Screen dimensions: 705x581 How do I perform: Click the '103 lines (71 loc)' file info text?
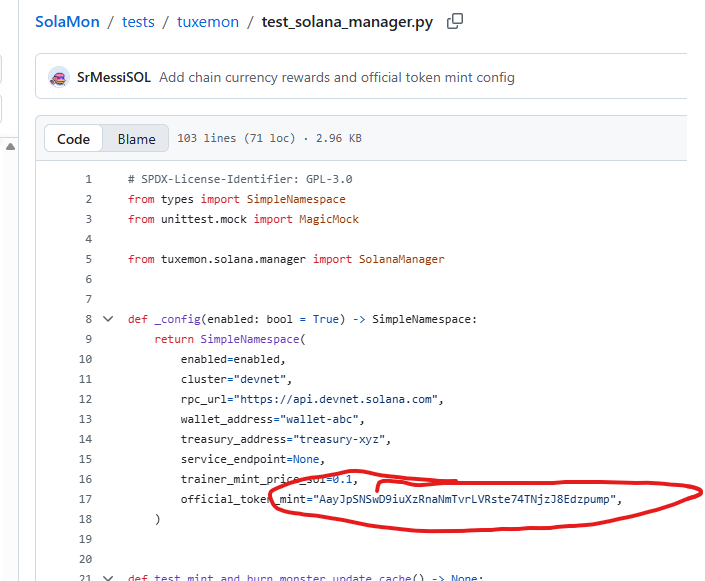(x=236, y=138)
